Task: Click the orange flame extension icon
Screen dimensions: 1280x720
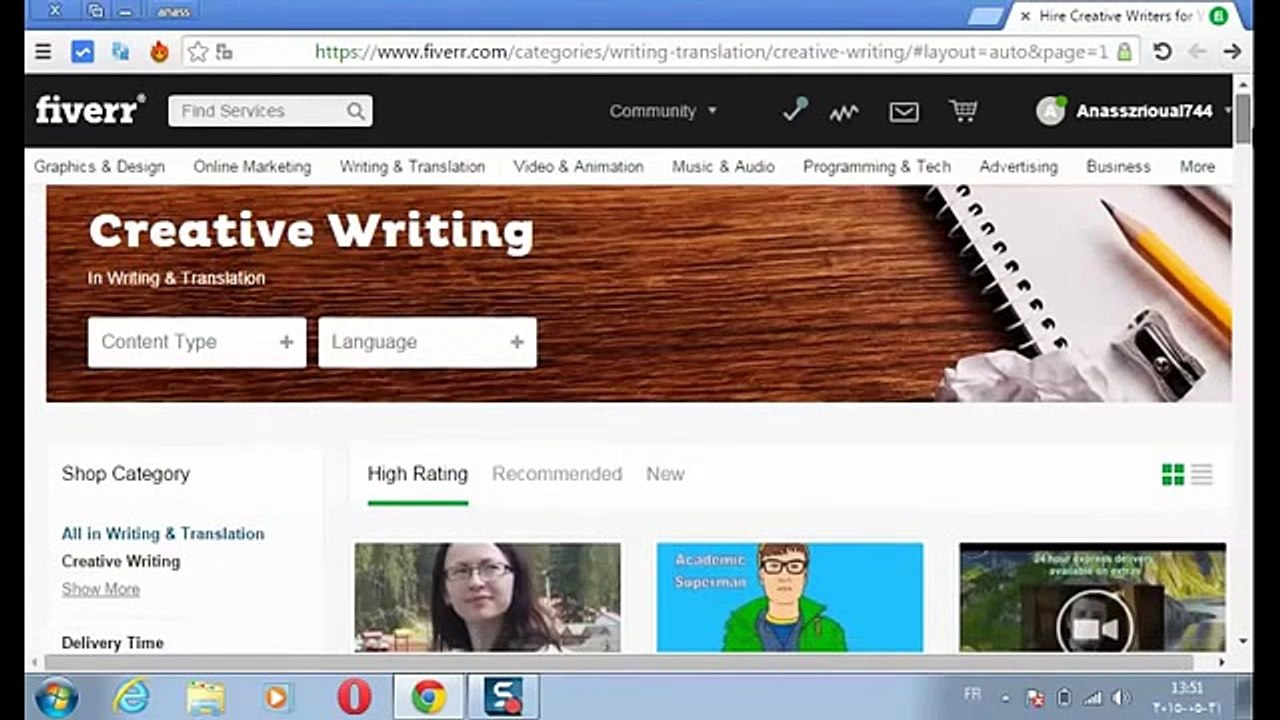Action: pyautogui.click(x=159, y=52)
